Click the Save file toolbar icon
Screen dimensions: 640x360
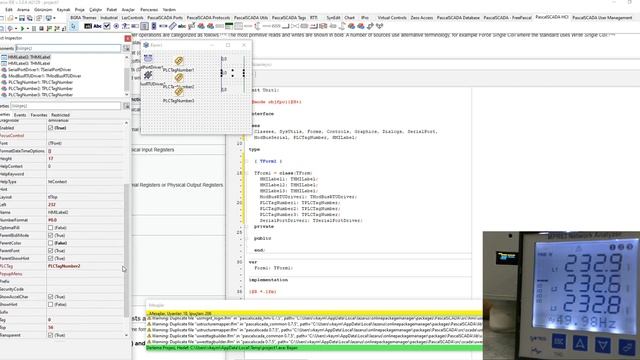22,18
